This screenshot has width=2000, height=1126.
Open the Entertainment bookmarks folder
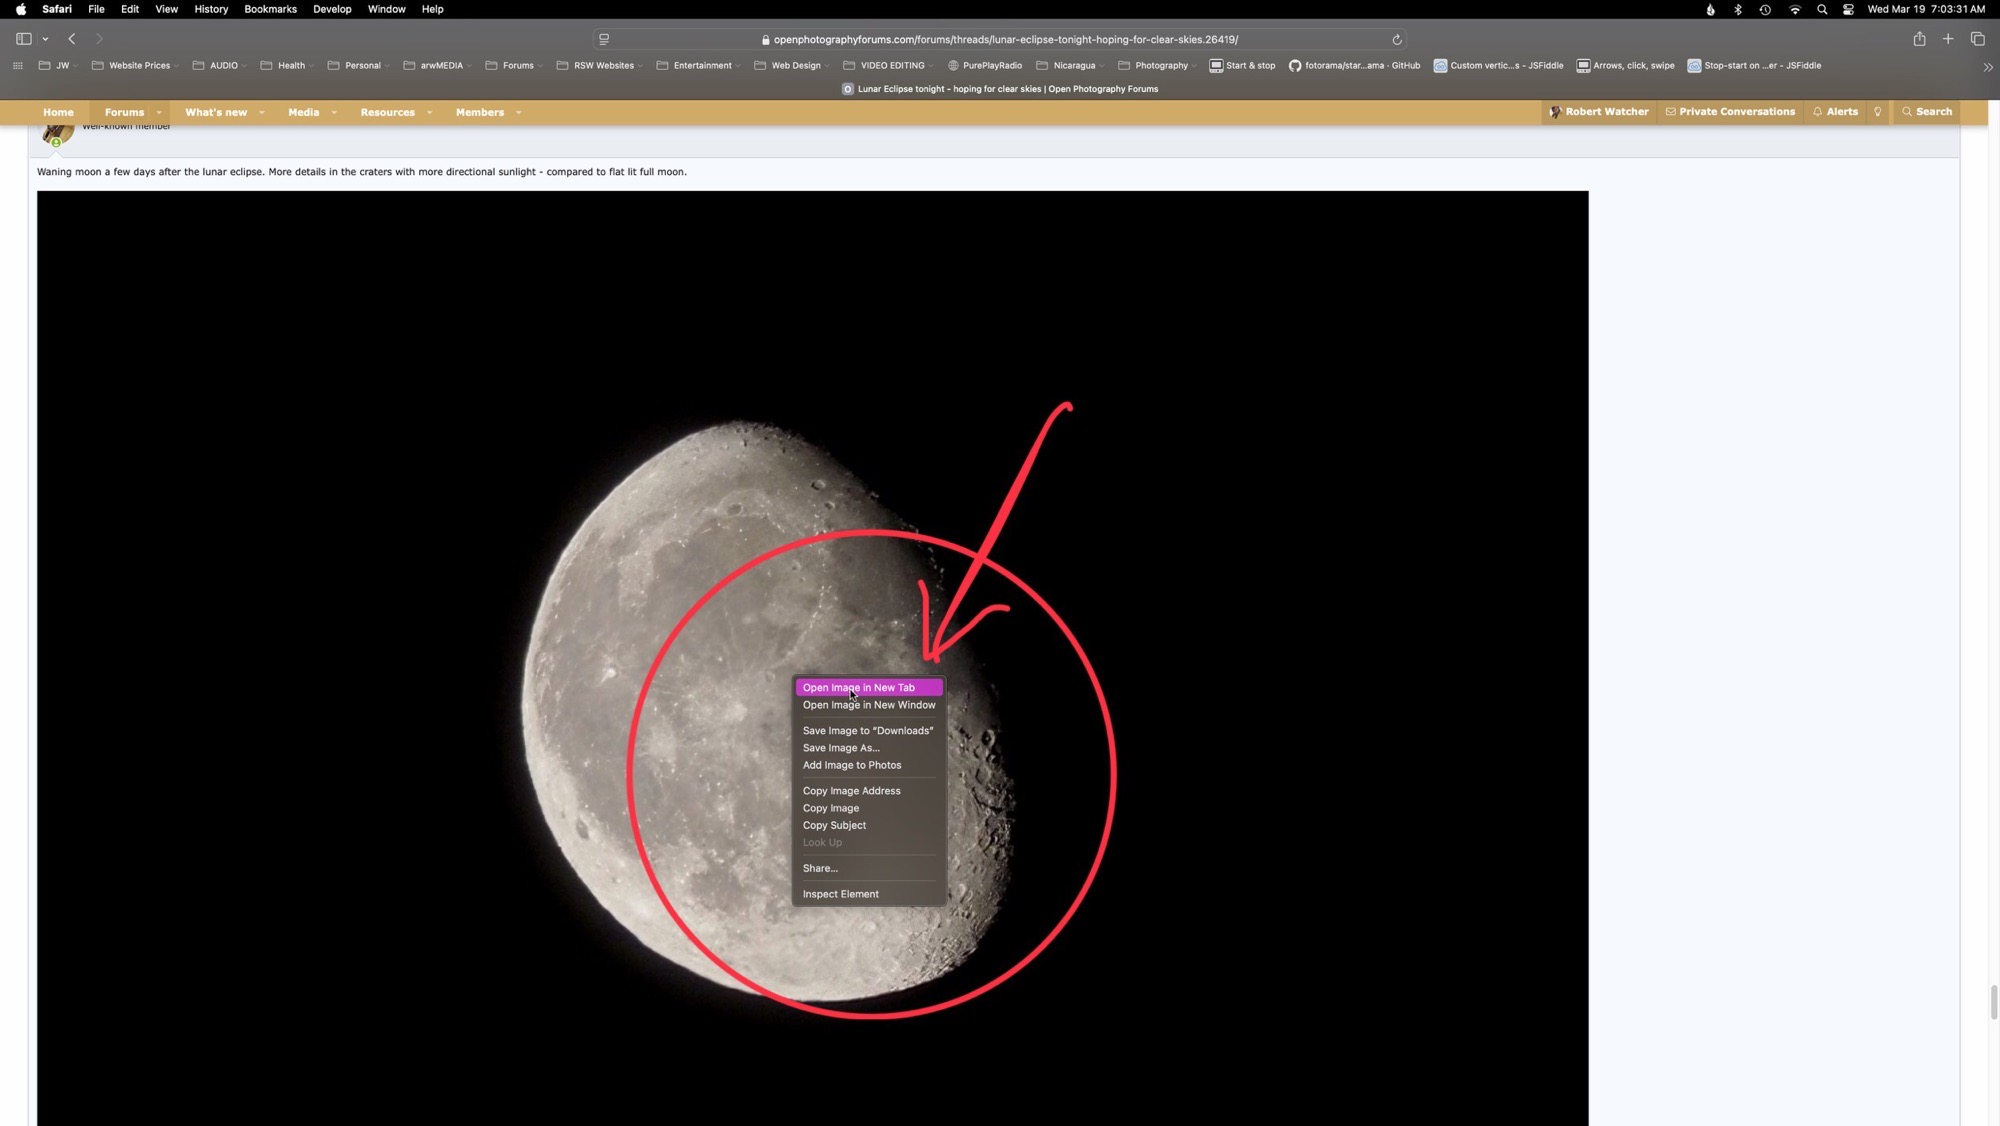pos(698,66)
